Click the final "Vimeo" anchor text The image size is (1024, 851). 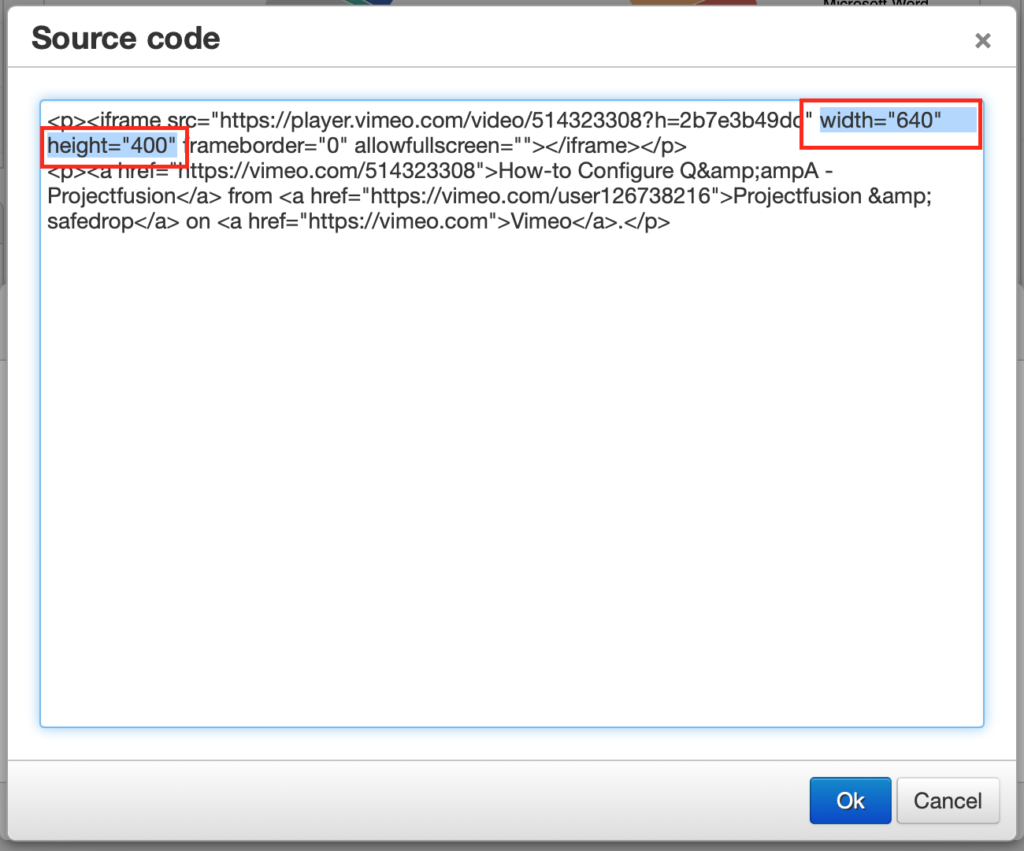tap(539, 221)
